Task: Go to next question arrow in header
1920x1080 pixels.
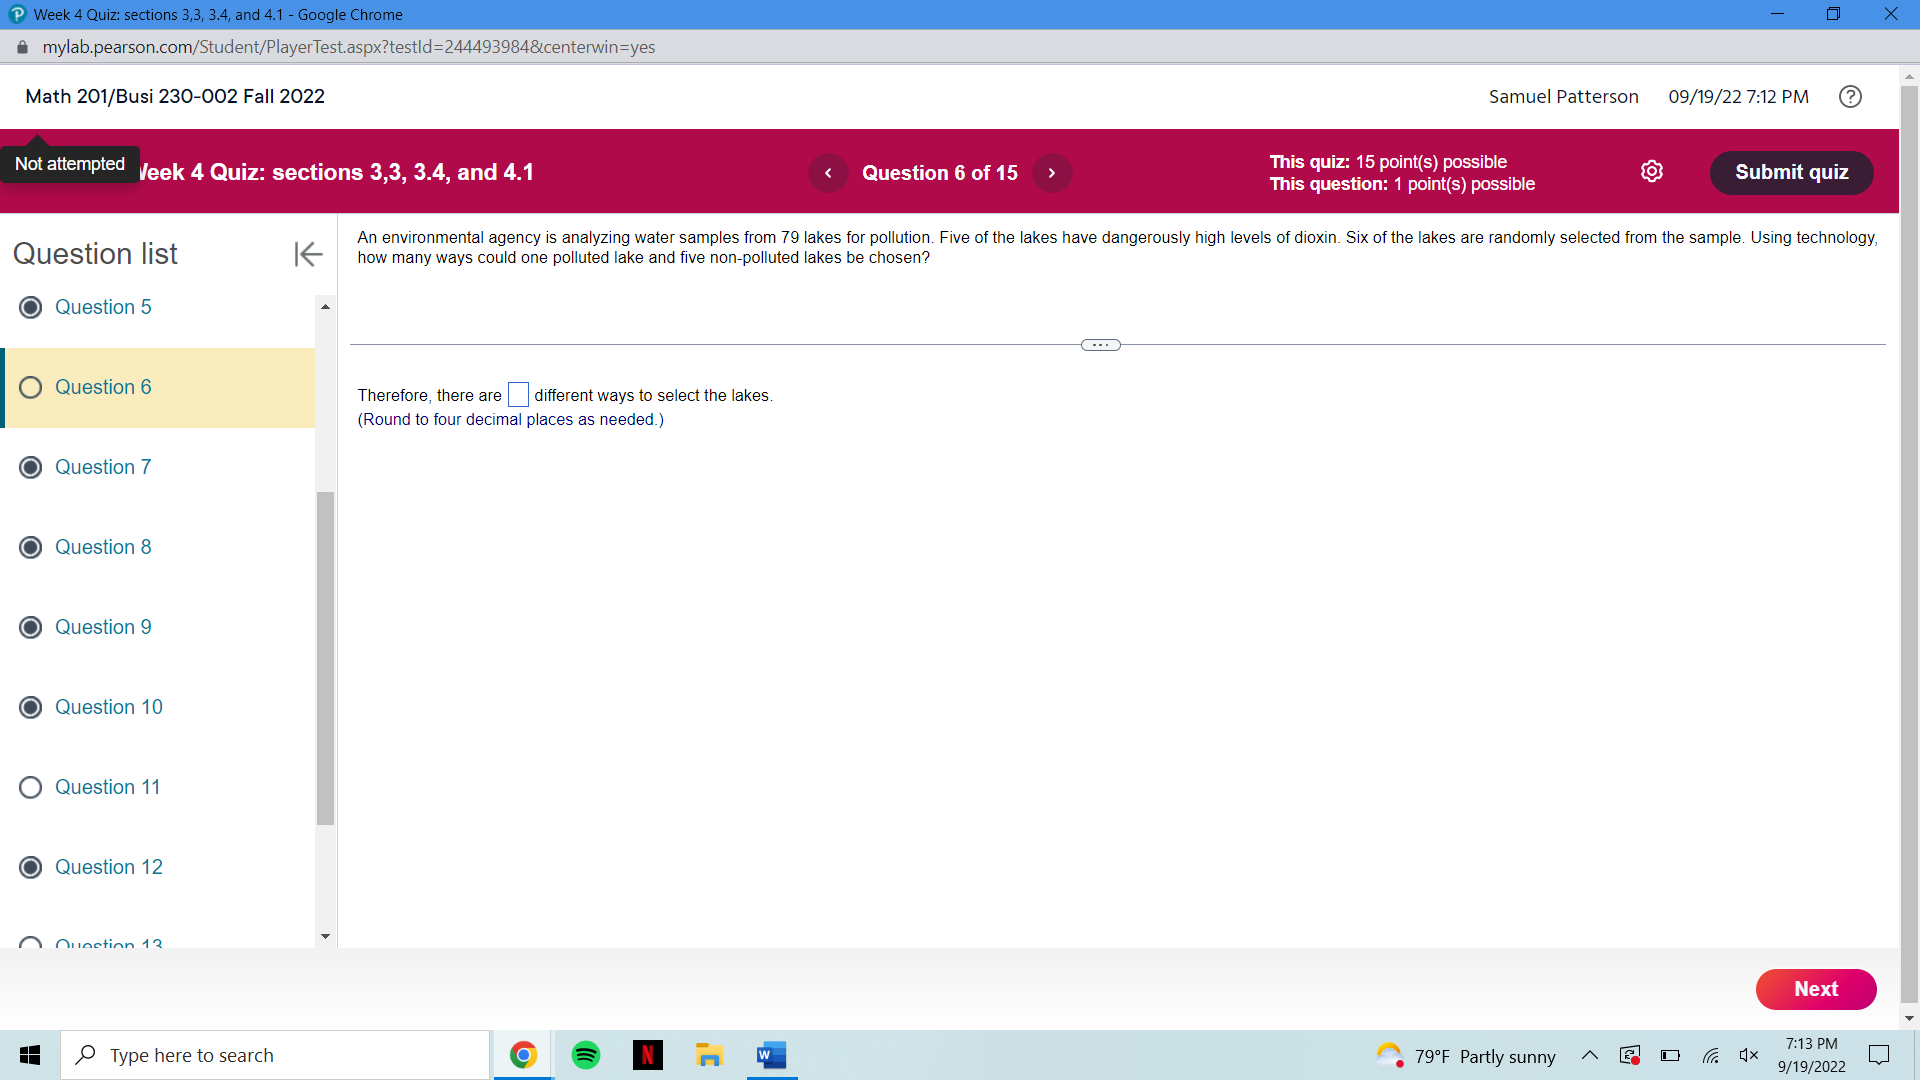Action: point(1052,173)
